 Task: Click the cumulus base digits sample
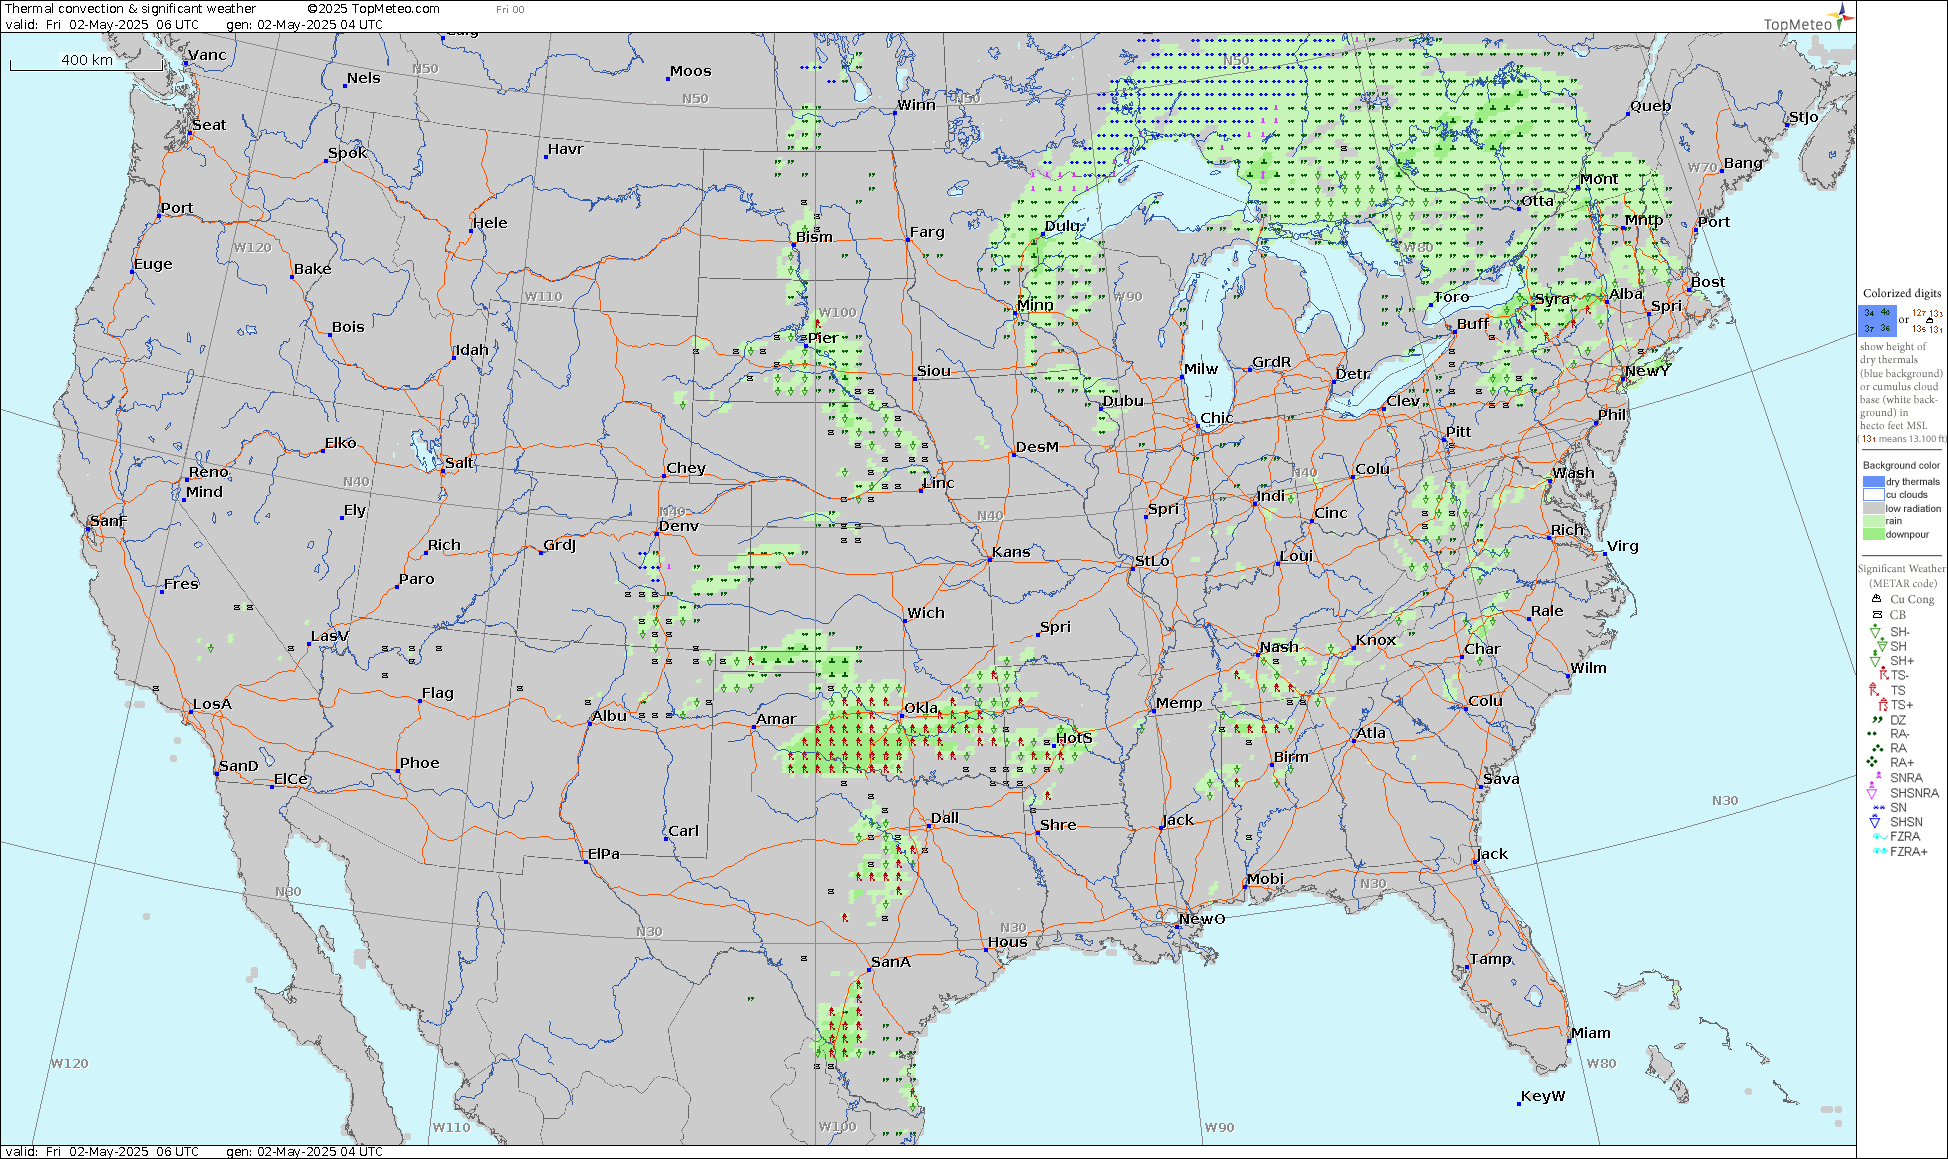[1927, 320]
